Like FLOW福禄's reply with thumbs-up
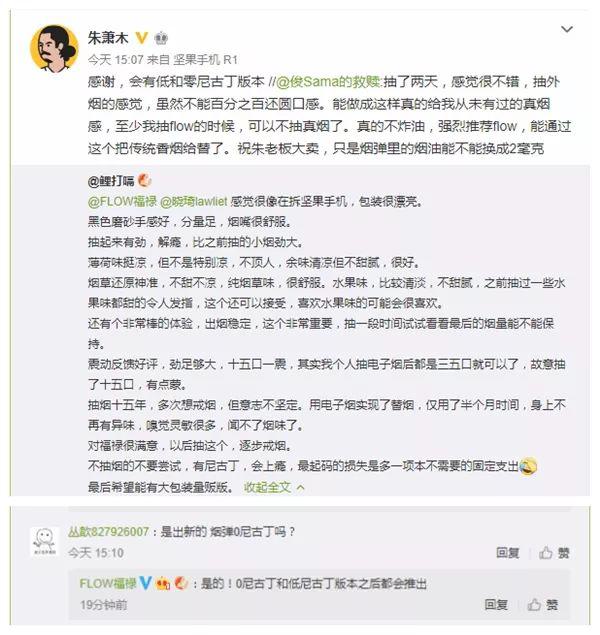The image size is (600, 635). tap(543, 605)
